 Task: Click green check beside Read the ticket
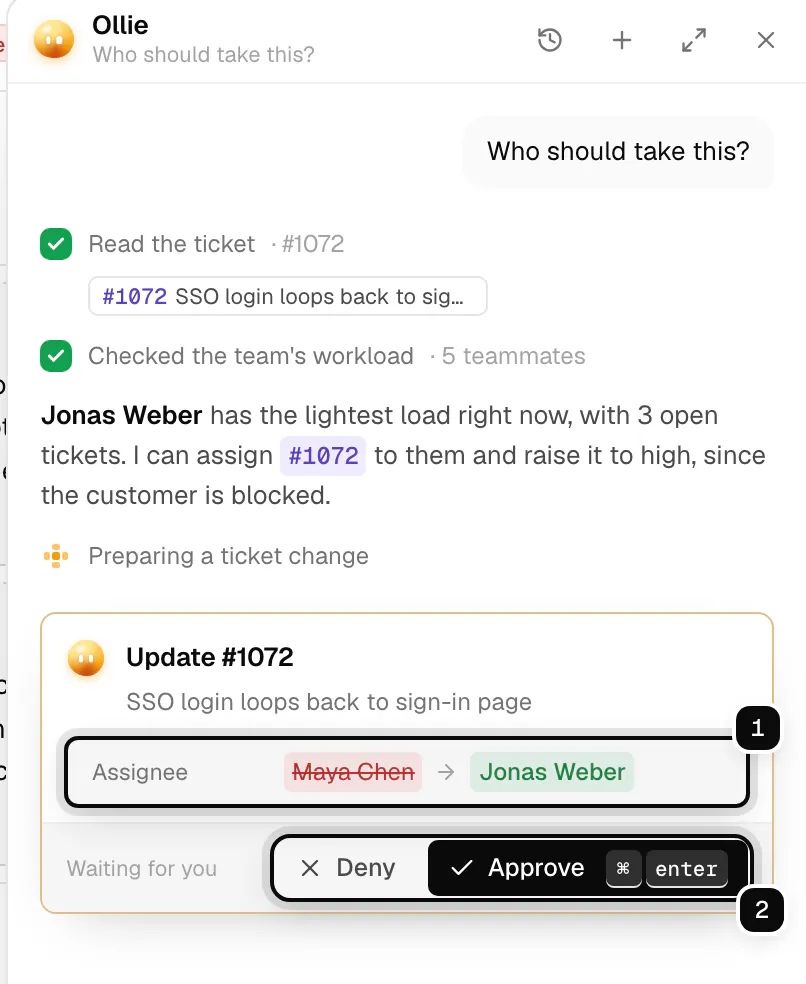tap(56, 244)
